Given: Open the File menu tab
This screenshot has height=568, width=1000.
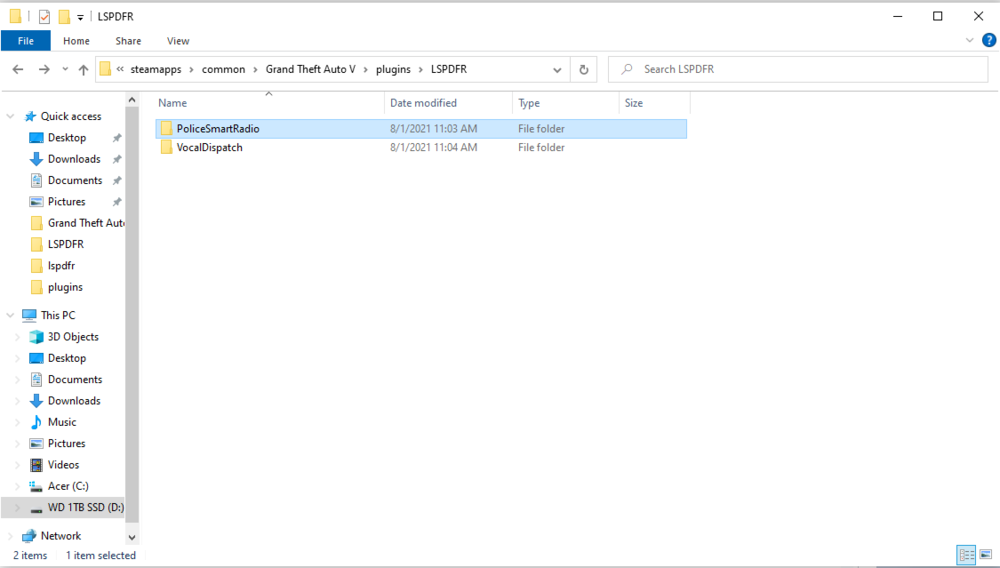Looking at the screenshot, I should [26, 41].
